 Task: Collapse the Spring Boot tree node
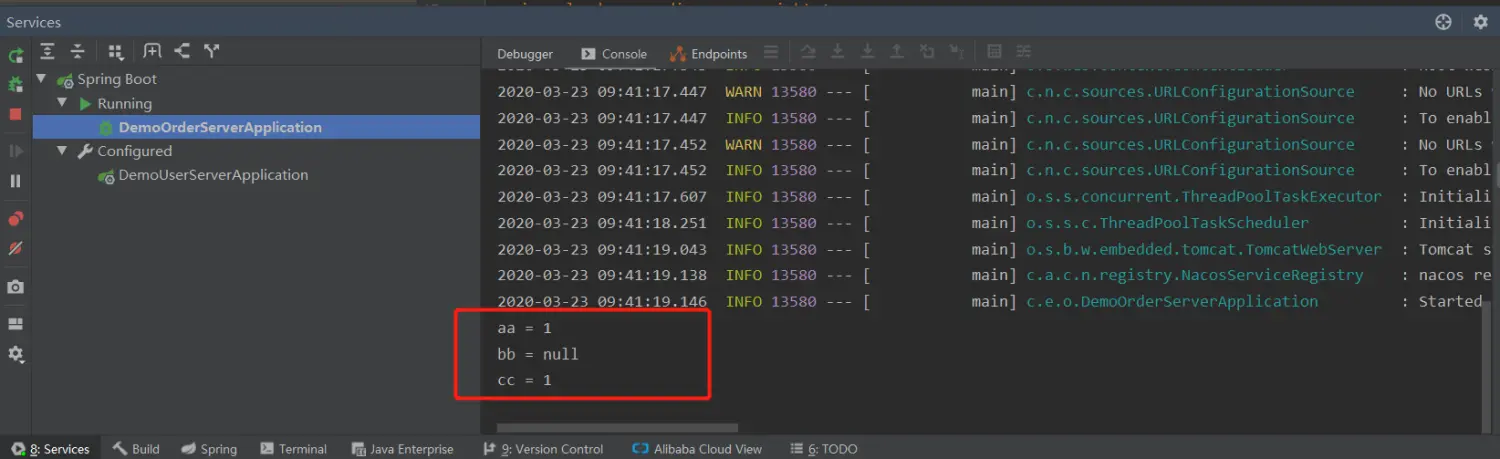pyautogui.click(x=42, y=79)
